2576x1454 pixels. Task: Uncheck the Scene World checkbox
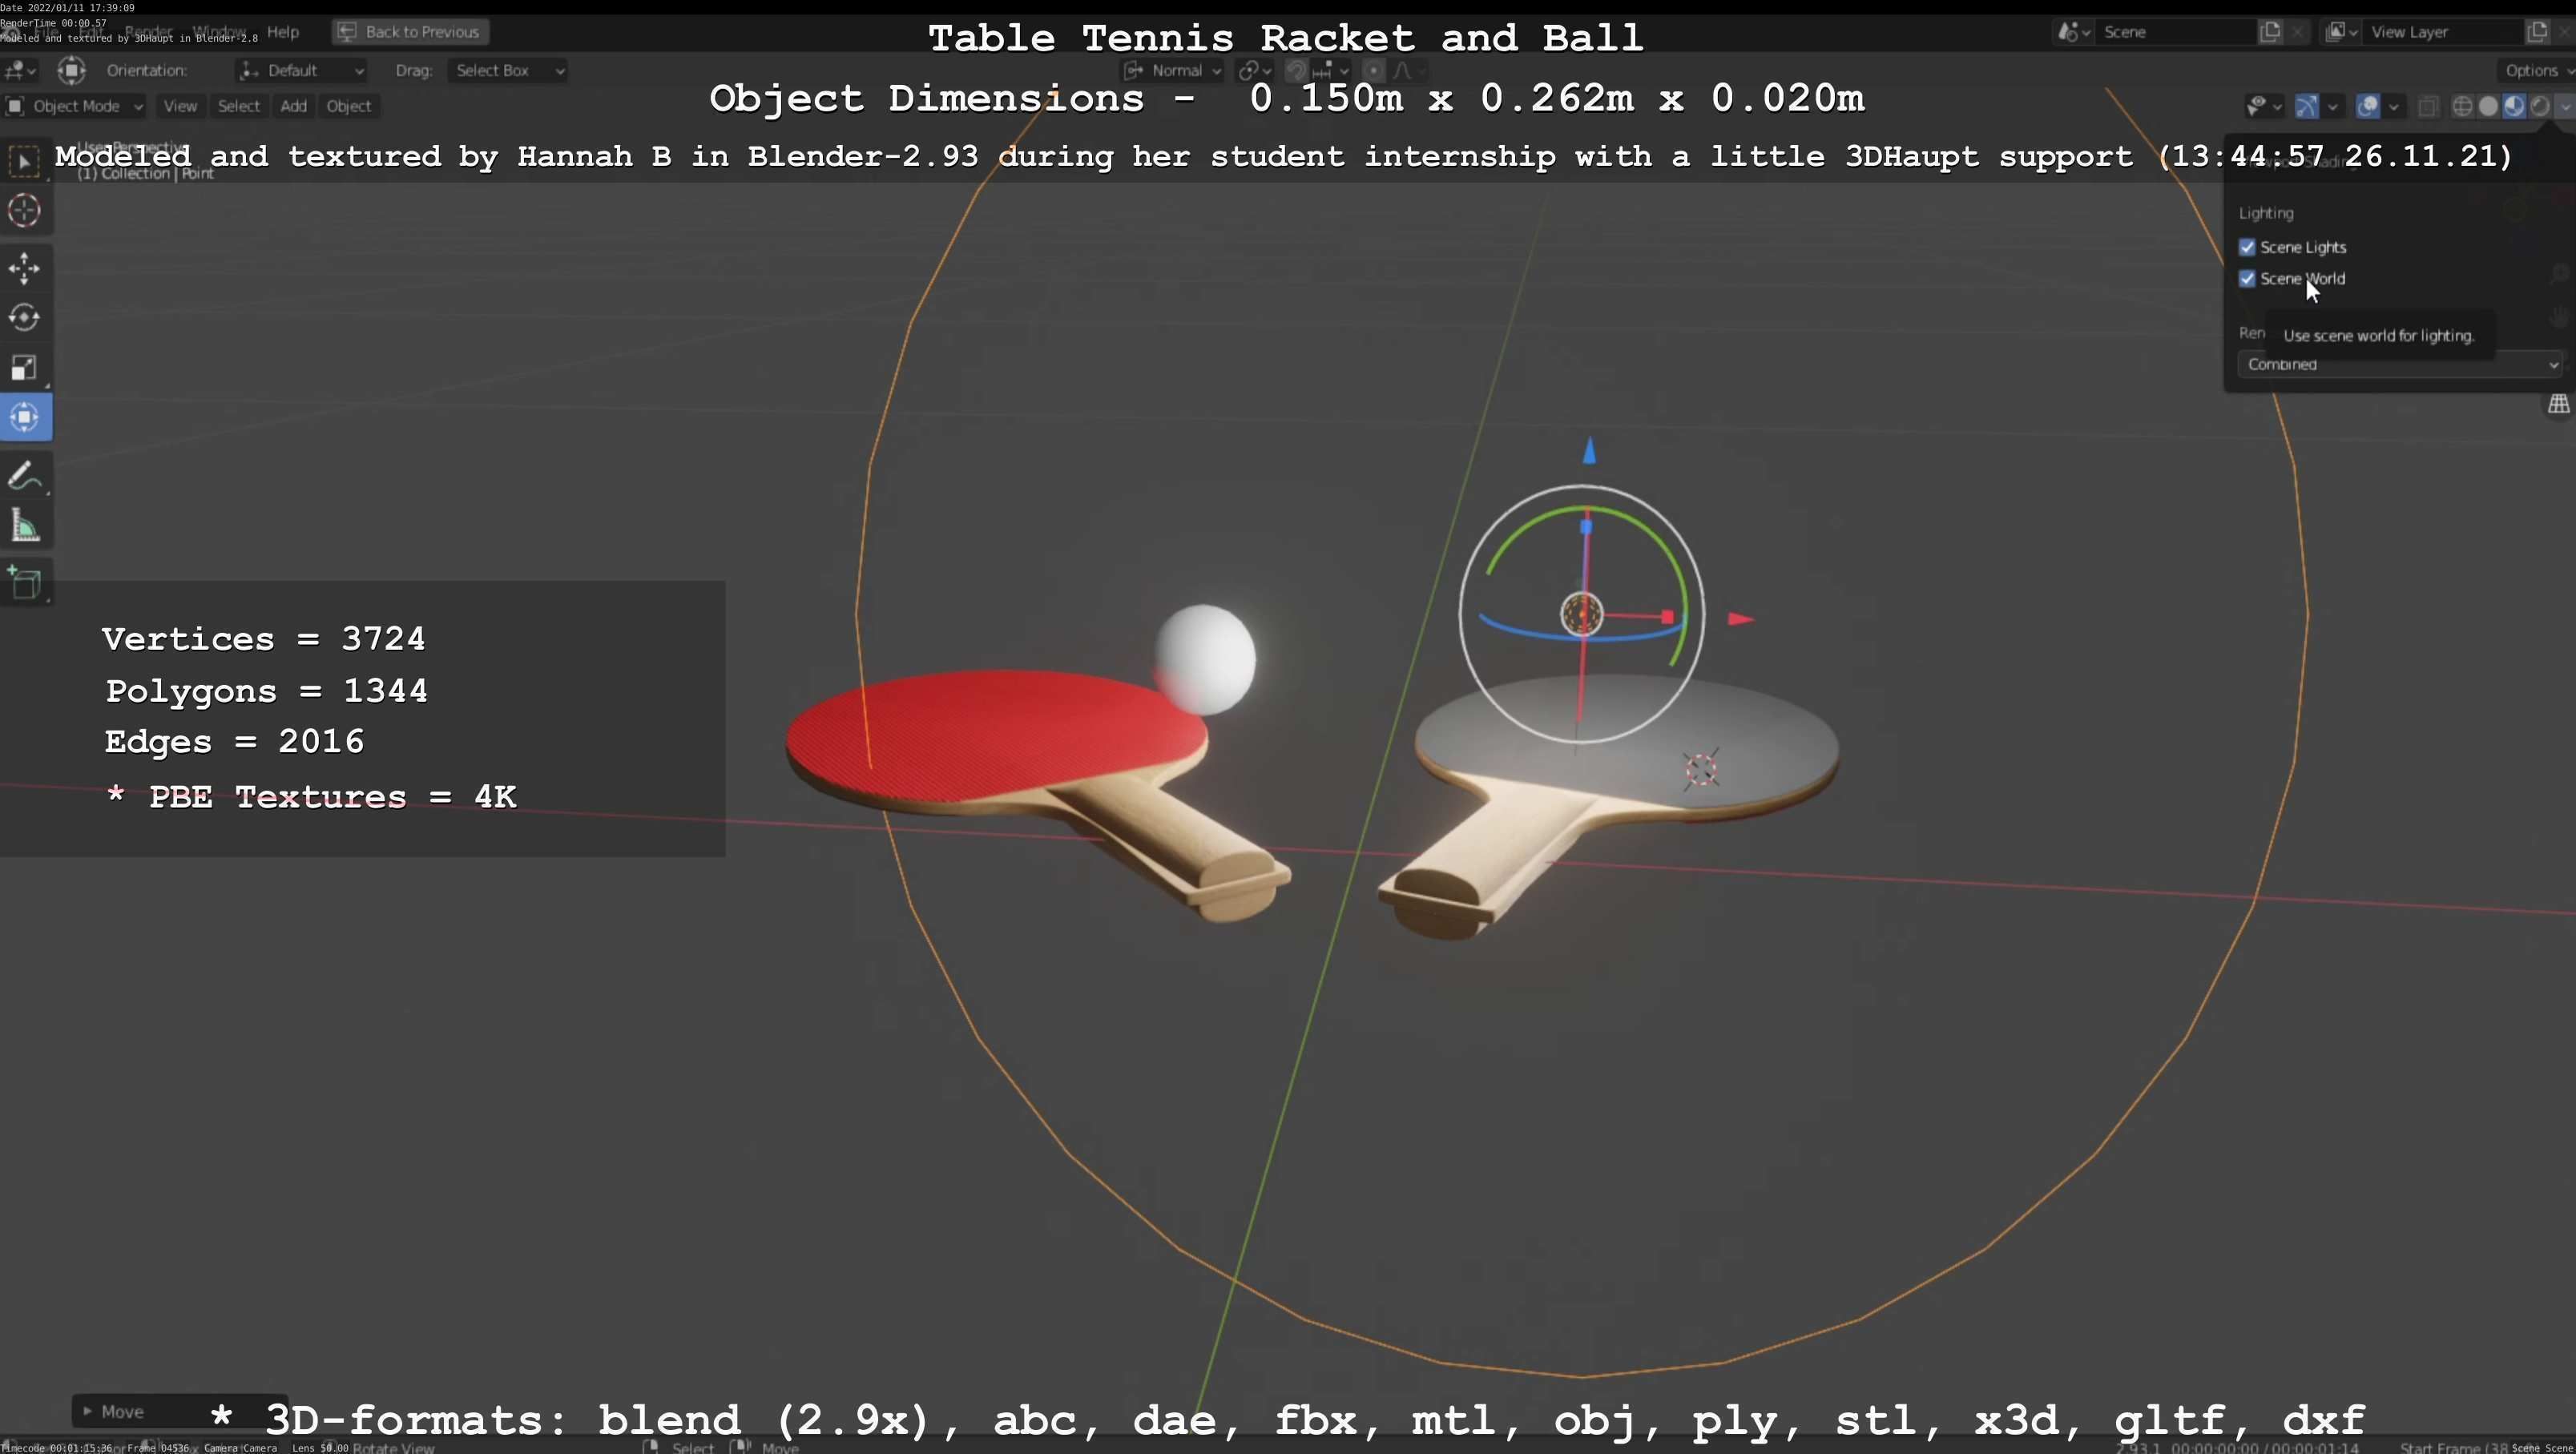[x=2247, y=278]
